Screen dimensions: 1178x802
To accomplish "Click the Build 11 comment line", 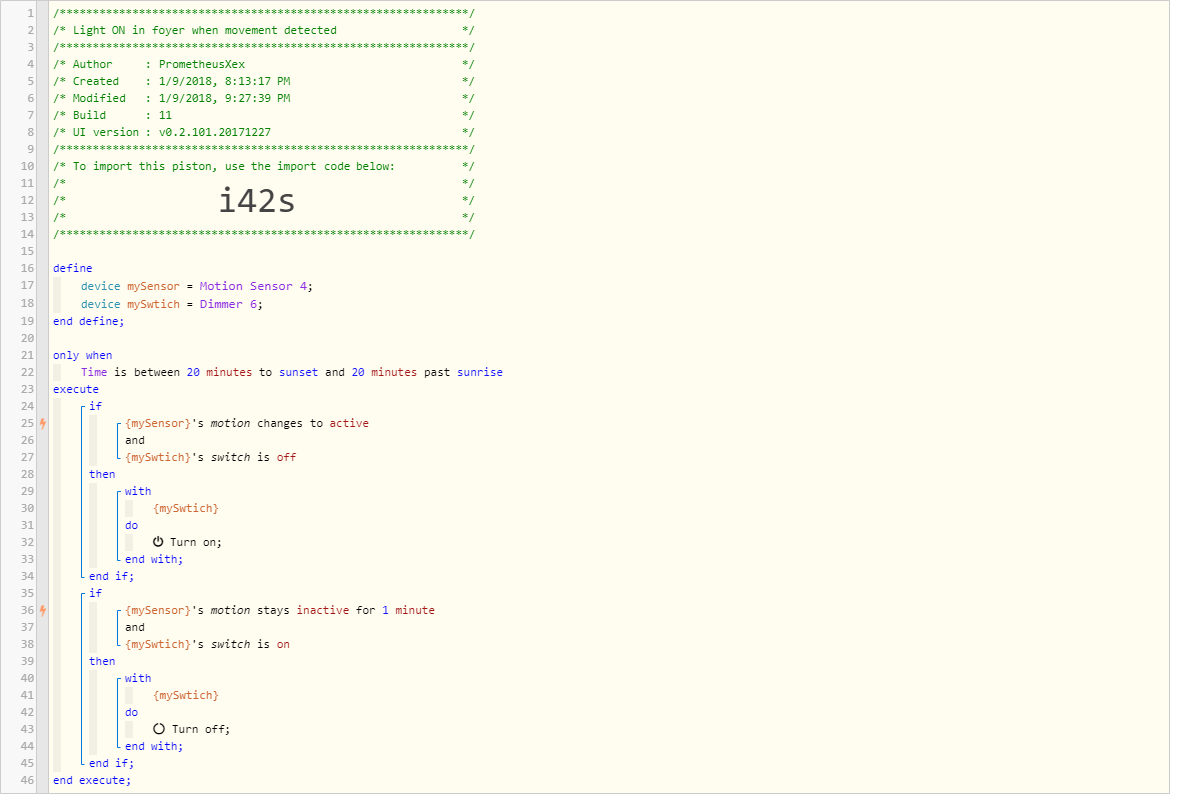I will 264,116.
